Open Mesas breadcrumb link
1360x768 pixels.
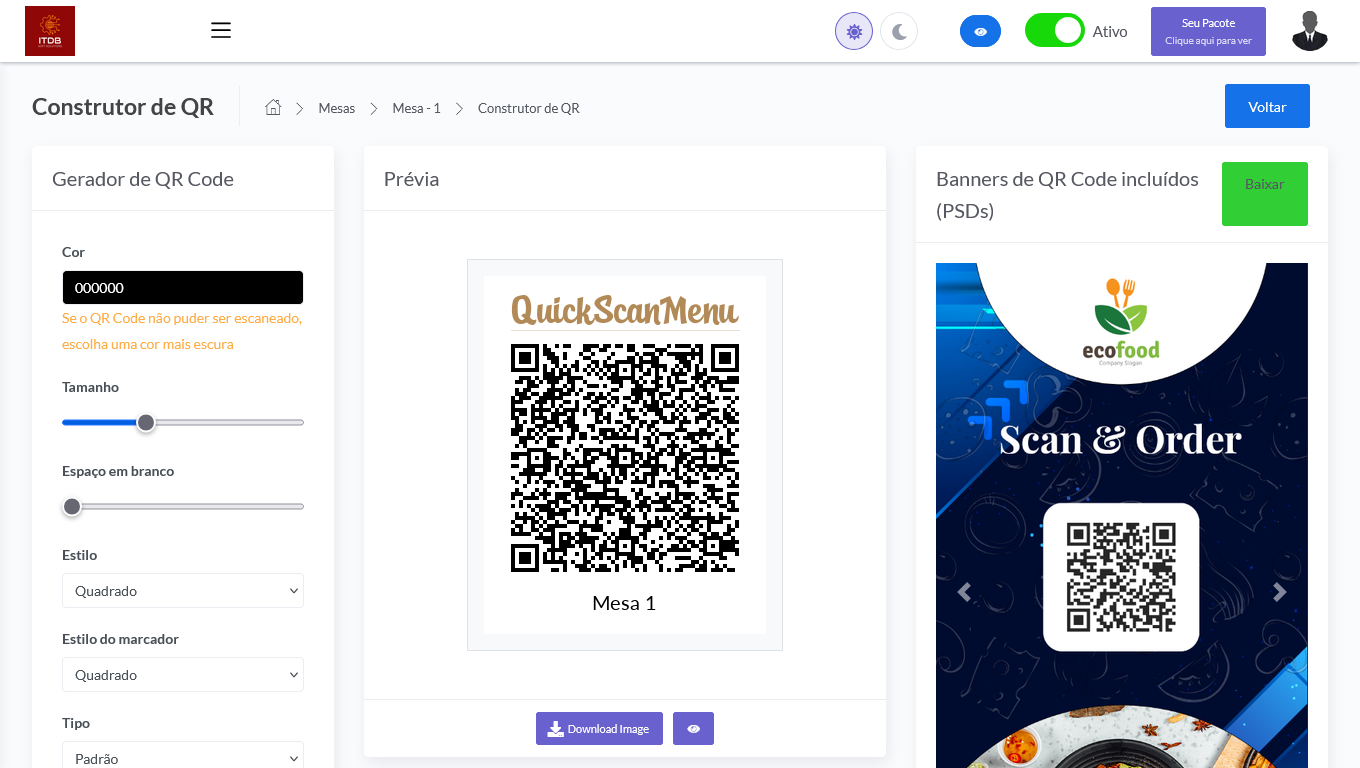point(337,108)
